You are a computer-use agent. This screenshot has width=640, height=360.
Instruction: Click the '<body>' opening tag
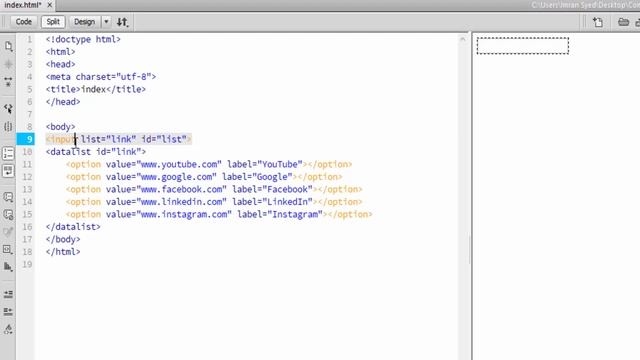click(60, 127)
